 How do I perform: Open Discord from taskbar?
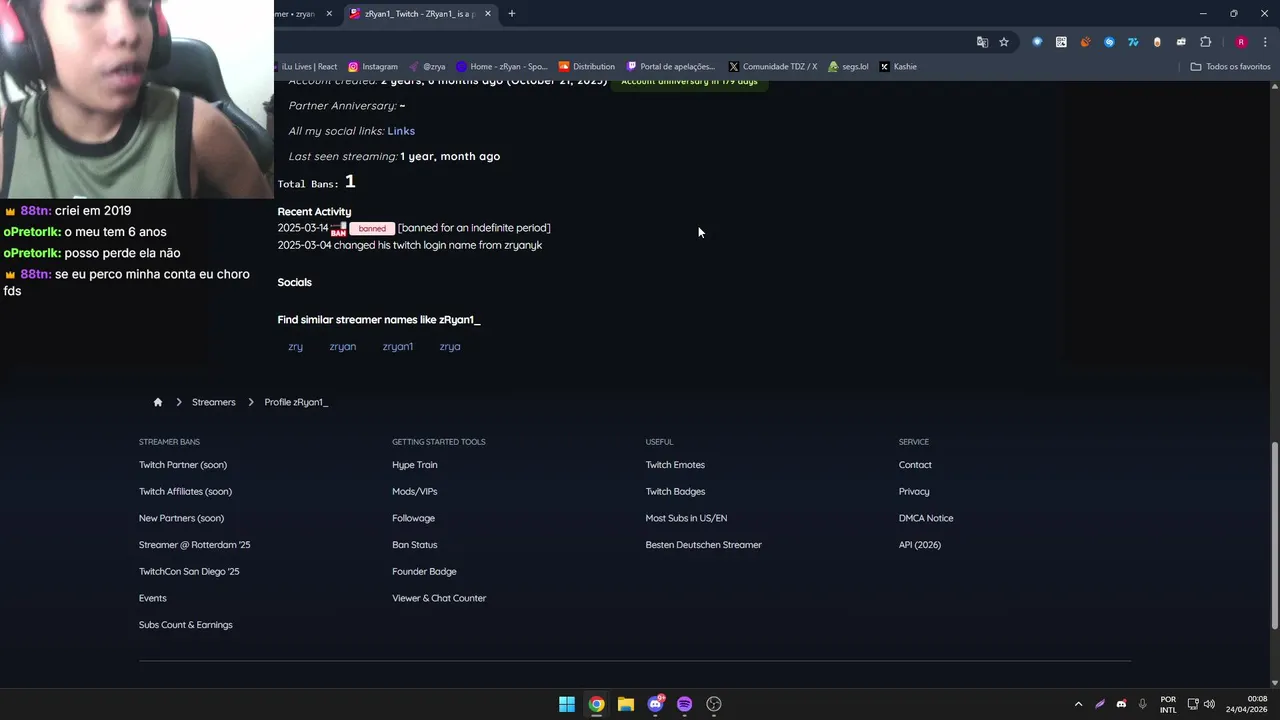click(655, 704)
